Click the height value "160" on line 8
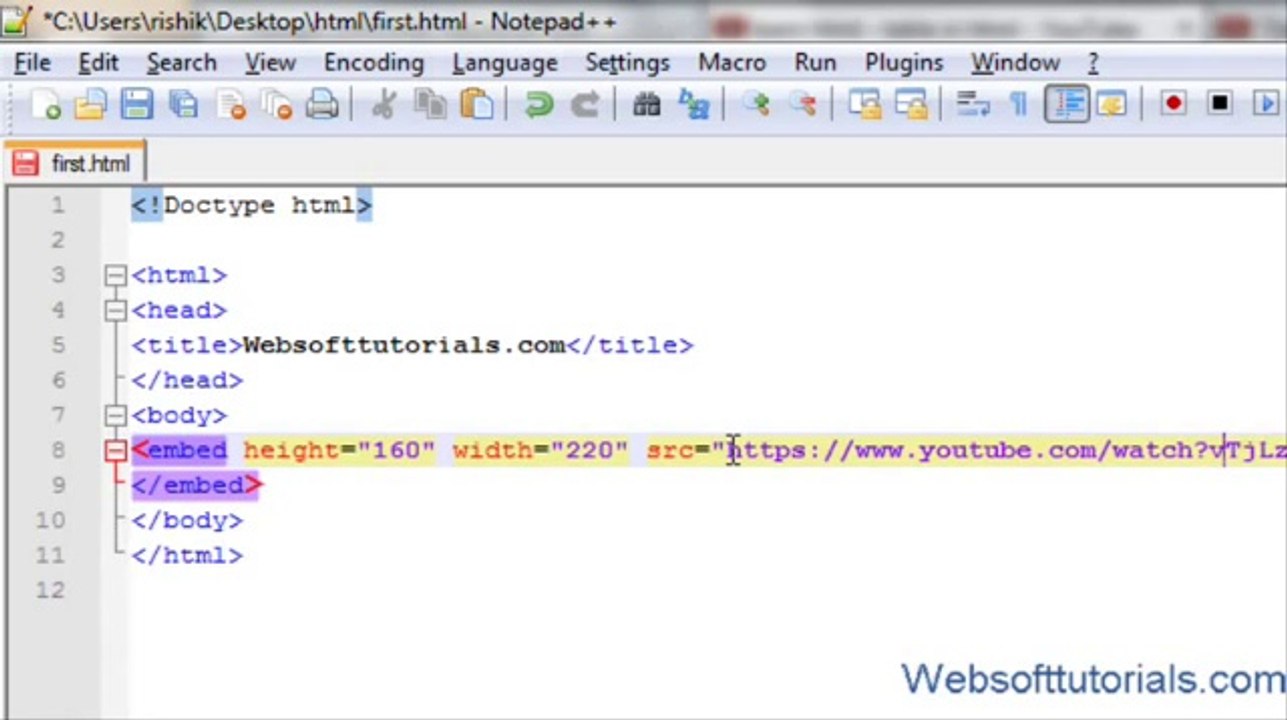This screenshot has width=1287, height=720. pos(396,451)
